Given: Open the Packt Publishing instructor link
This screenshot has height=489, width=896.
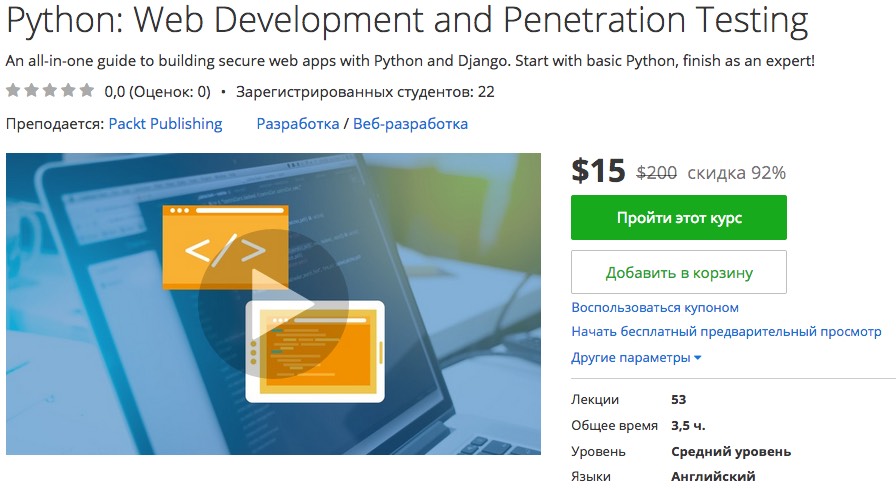Looking at the screenshot, I should click(165, 124).
